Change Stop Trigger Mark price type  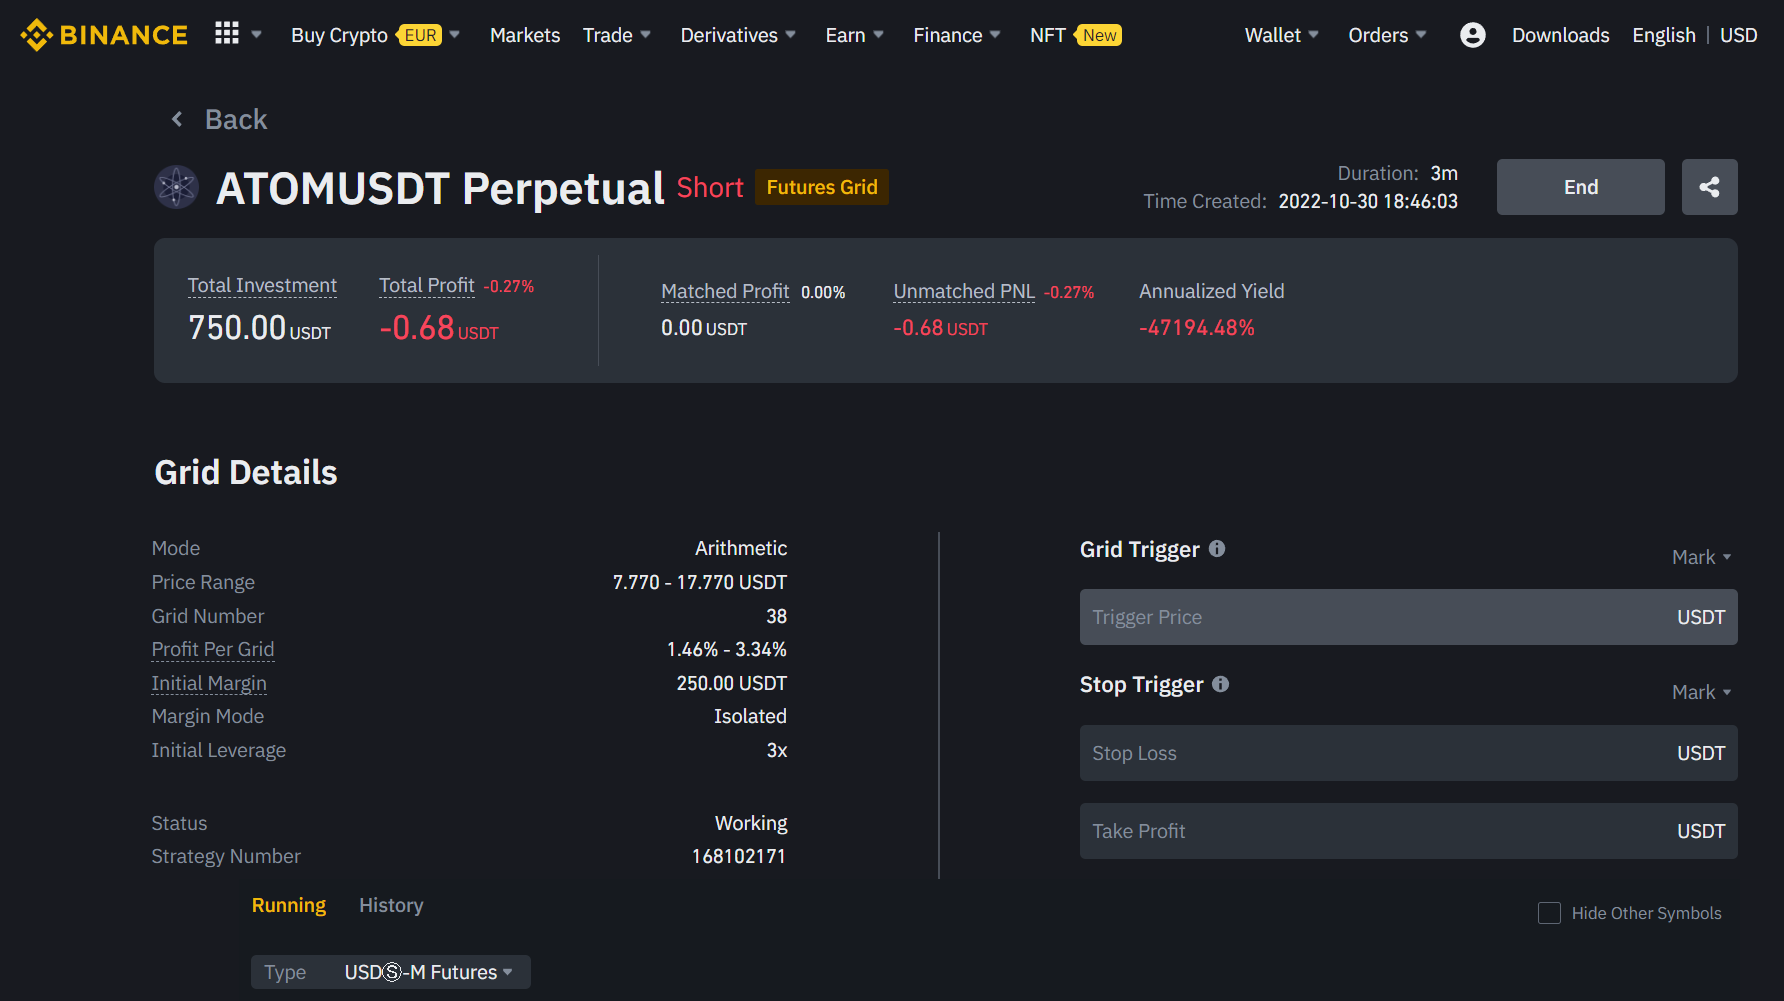(x=1701, y=692)
